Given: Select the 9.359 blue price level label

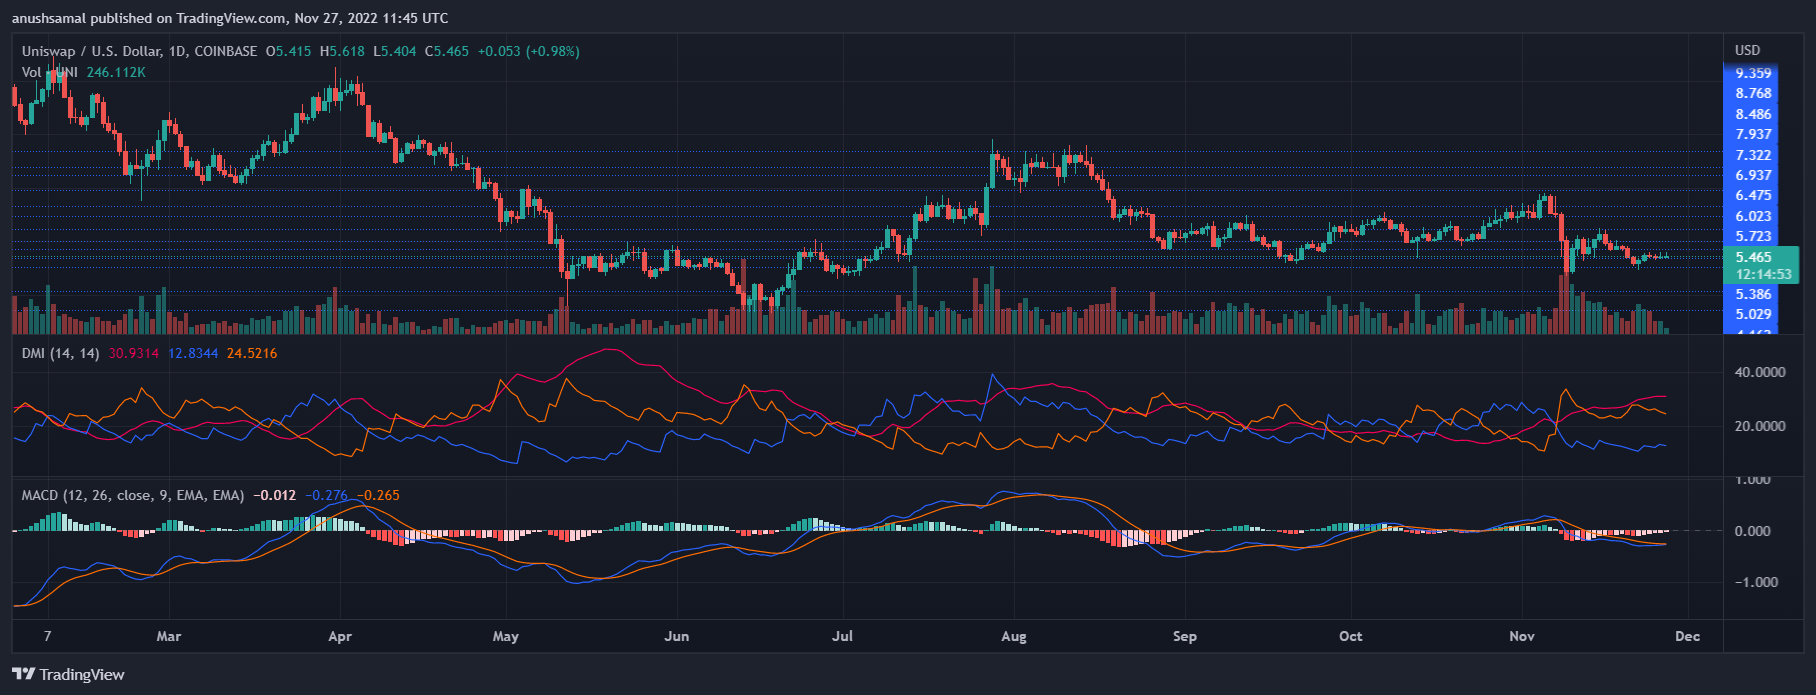Looking at the screenshot, I should [1753, 73].
